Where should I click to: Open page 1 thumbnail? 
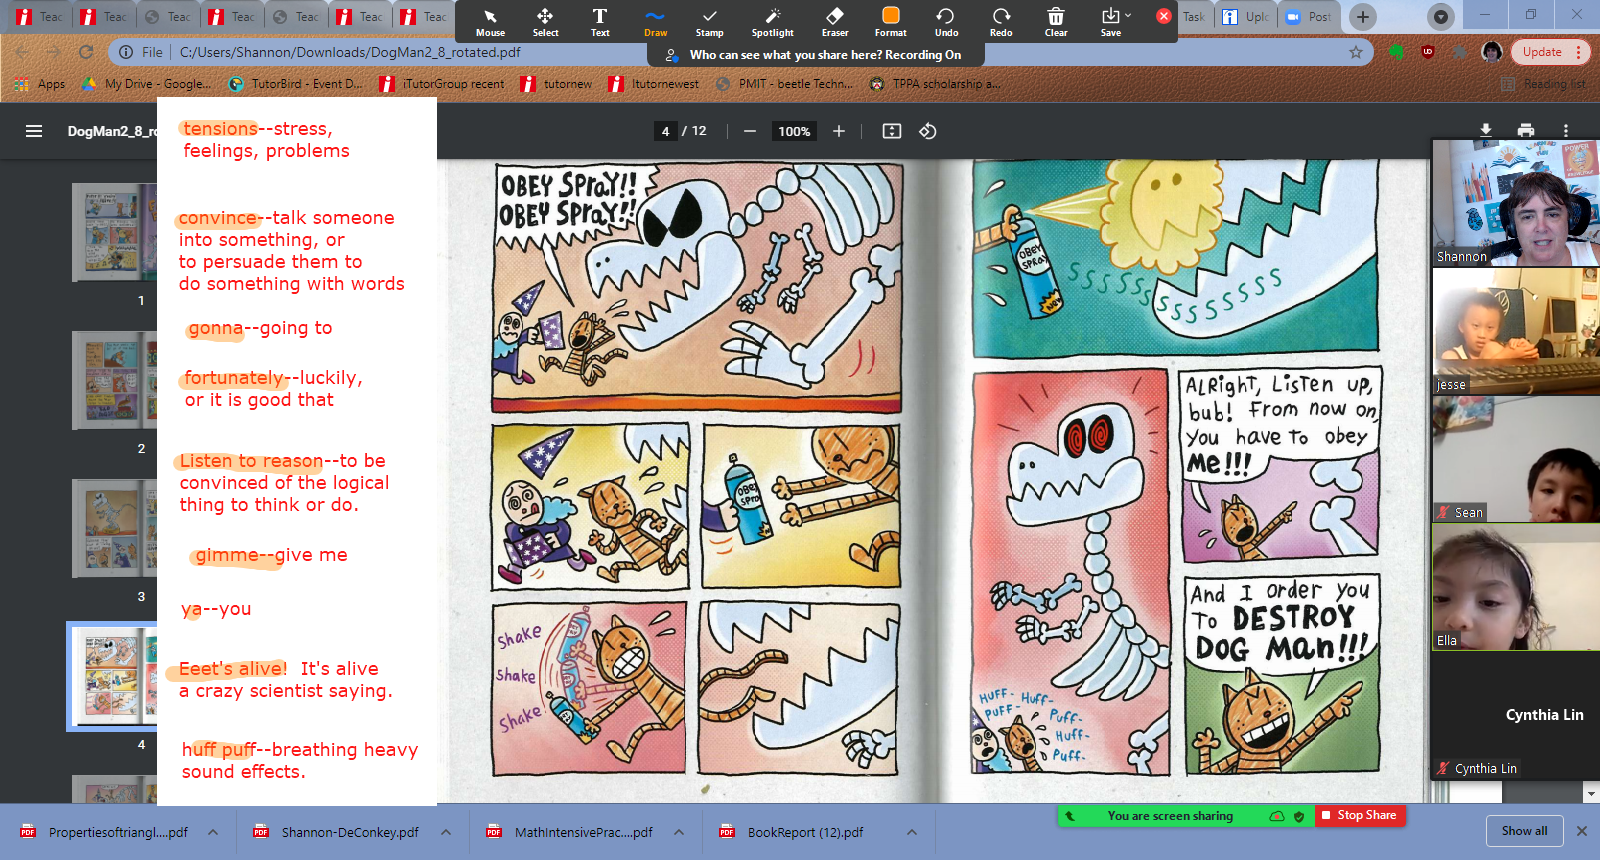(x=114, y=233)
